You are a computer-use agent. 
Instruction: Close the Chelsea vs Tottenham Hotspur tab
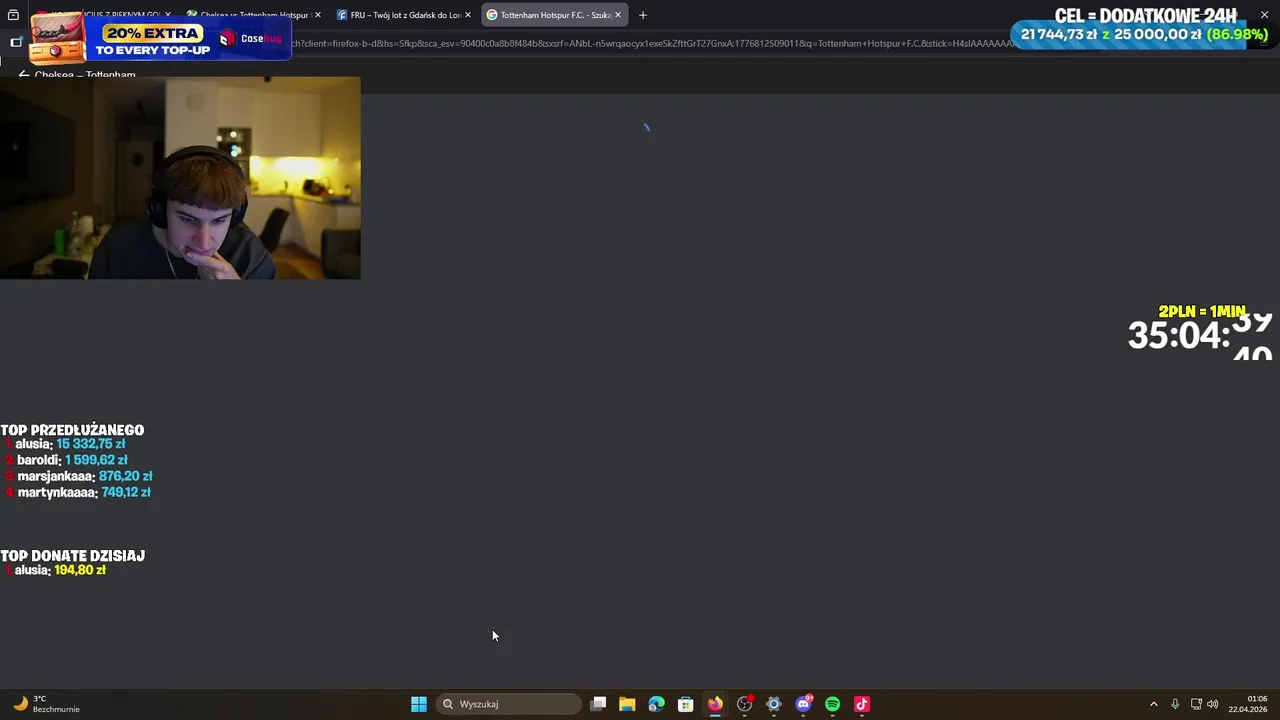(x=317, y=15)
